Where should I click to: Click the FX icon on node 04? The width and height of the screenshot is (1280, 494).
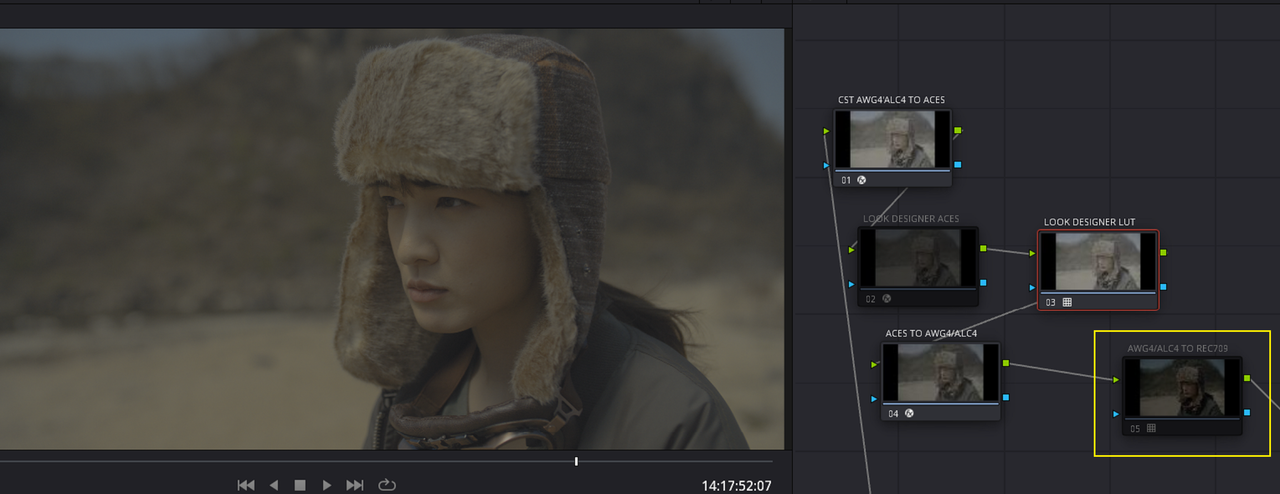[x=909, y=412]
